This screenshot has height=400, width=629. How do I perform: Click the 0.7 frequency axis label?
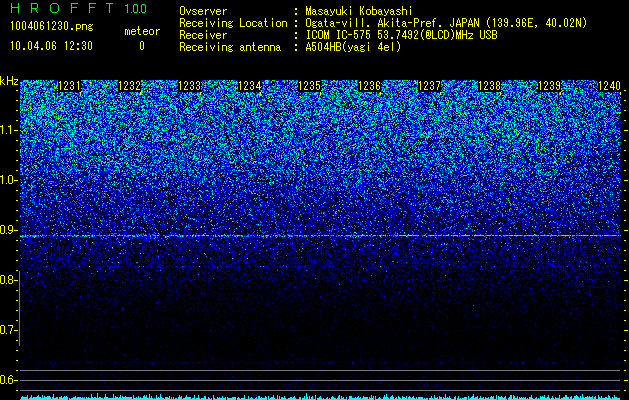click(8, 330)
